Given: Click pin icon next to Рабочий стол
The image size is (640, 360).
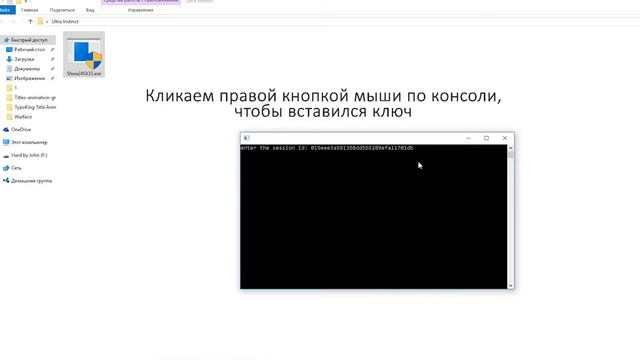Looking at the screenshot, I should [52, 49].
